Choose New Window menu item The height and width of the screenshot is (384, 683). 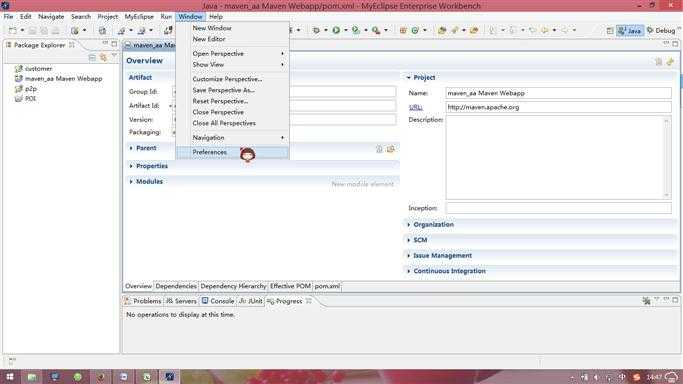(233, 28)
